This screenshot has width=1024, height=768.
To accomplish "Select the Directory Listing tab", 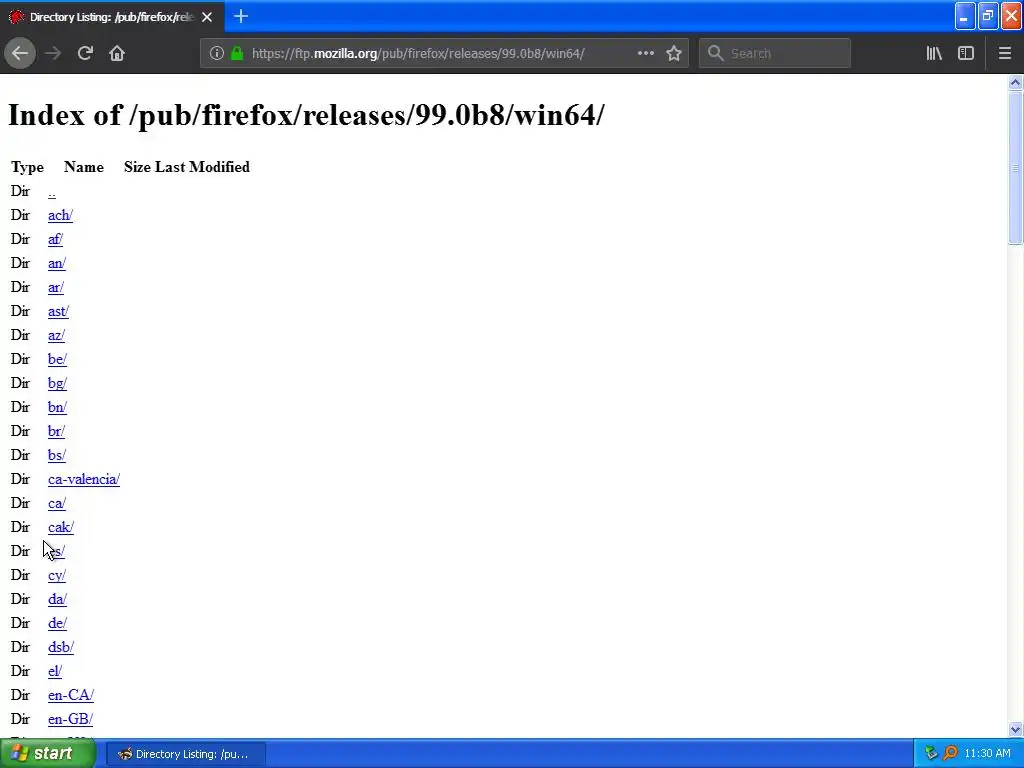I will tap(112, 16).
